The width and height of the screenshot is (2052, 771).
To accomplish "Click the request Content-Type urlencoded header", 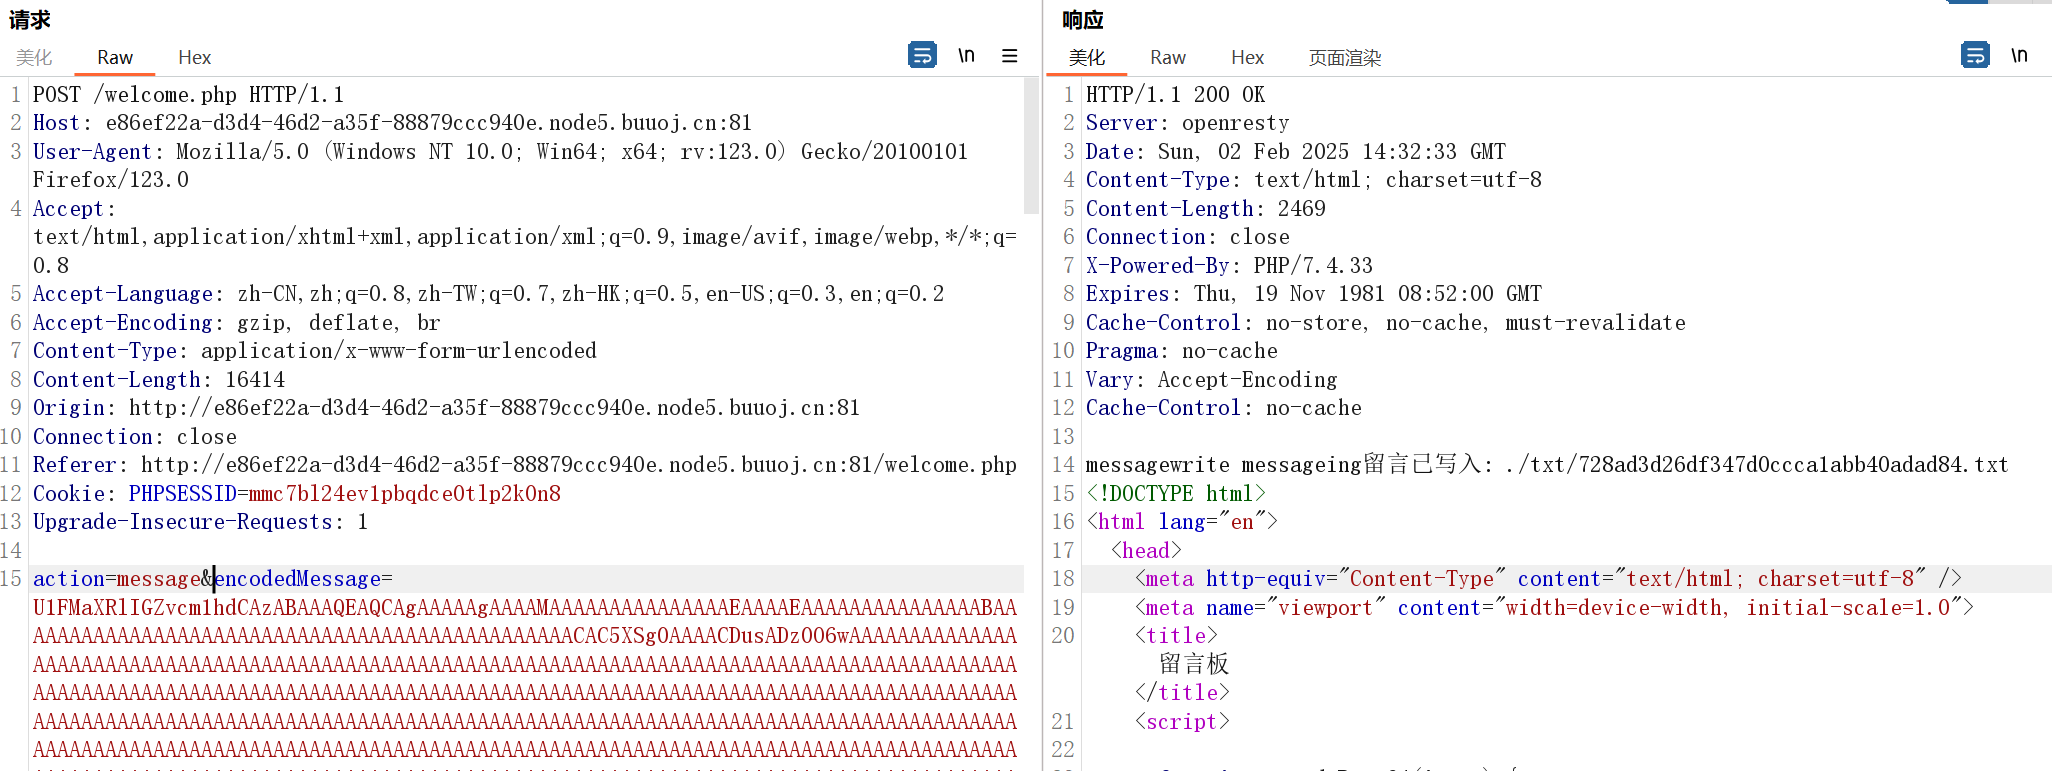I will (x=314, y=351).
